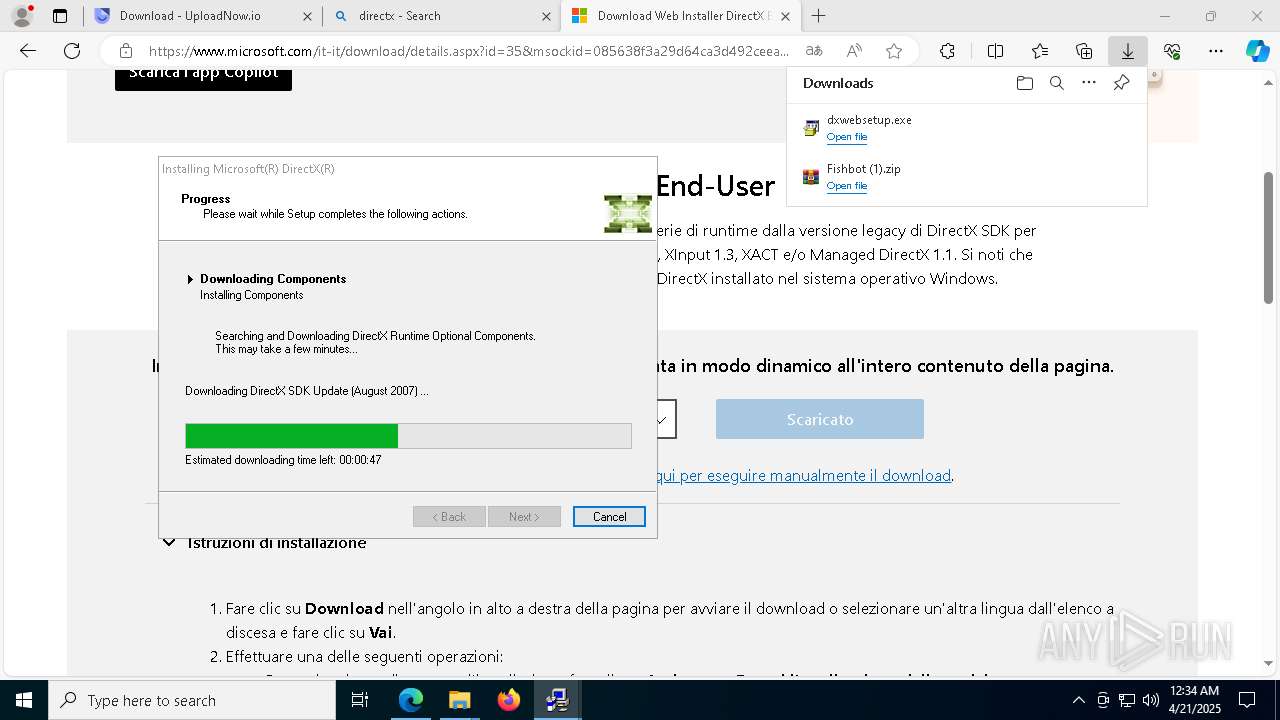This screenshot has width=1280, height=720.
Task: Click the greyed Back button in setup
Action: click(449, 517)
